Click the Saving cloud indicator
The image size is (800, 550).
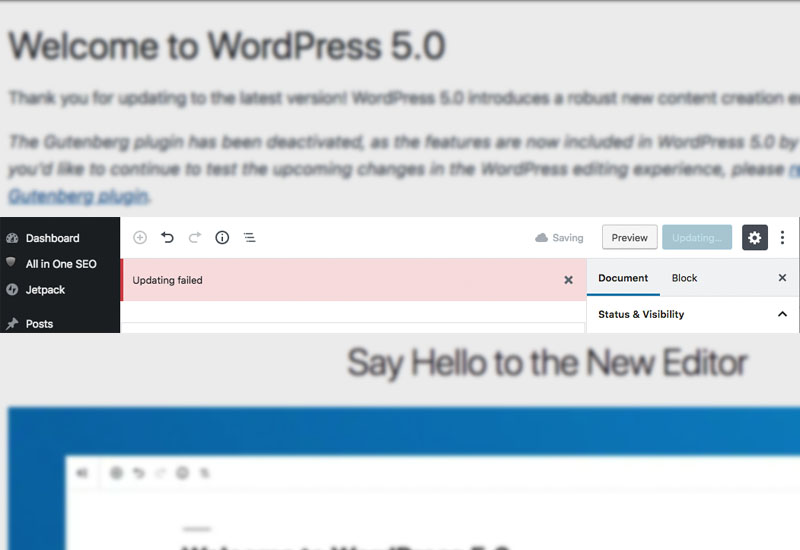tap(559, 238)
